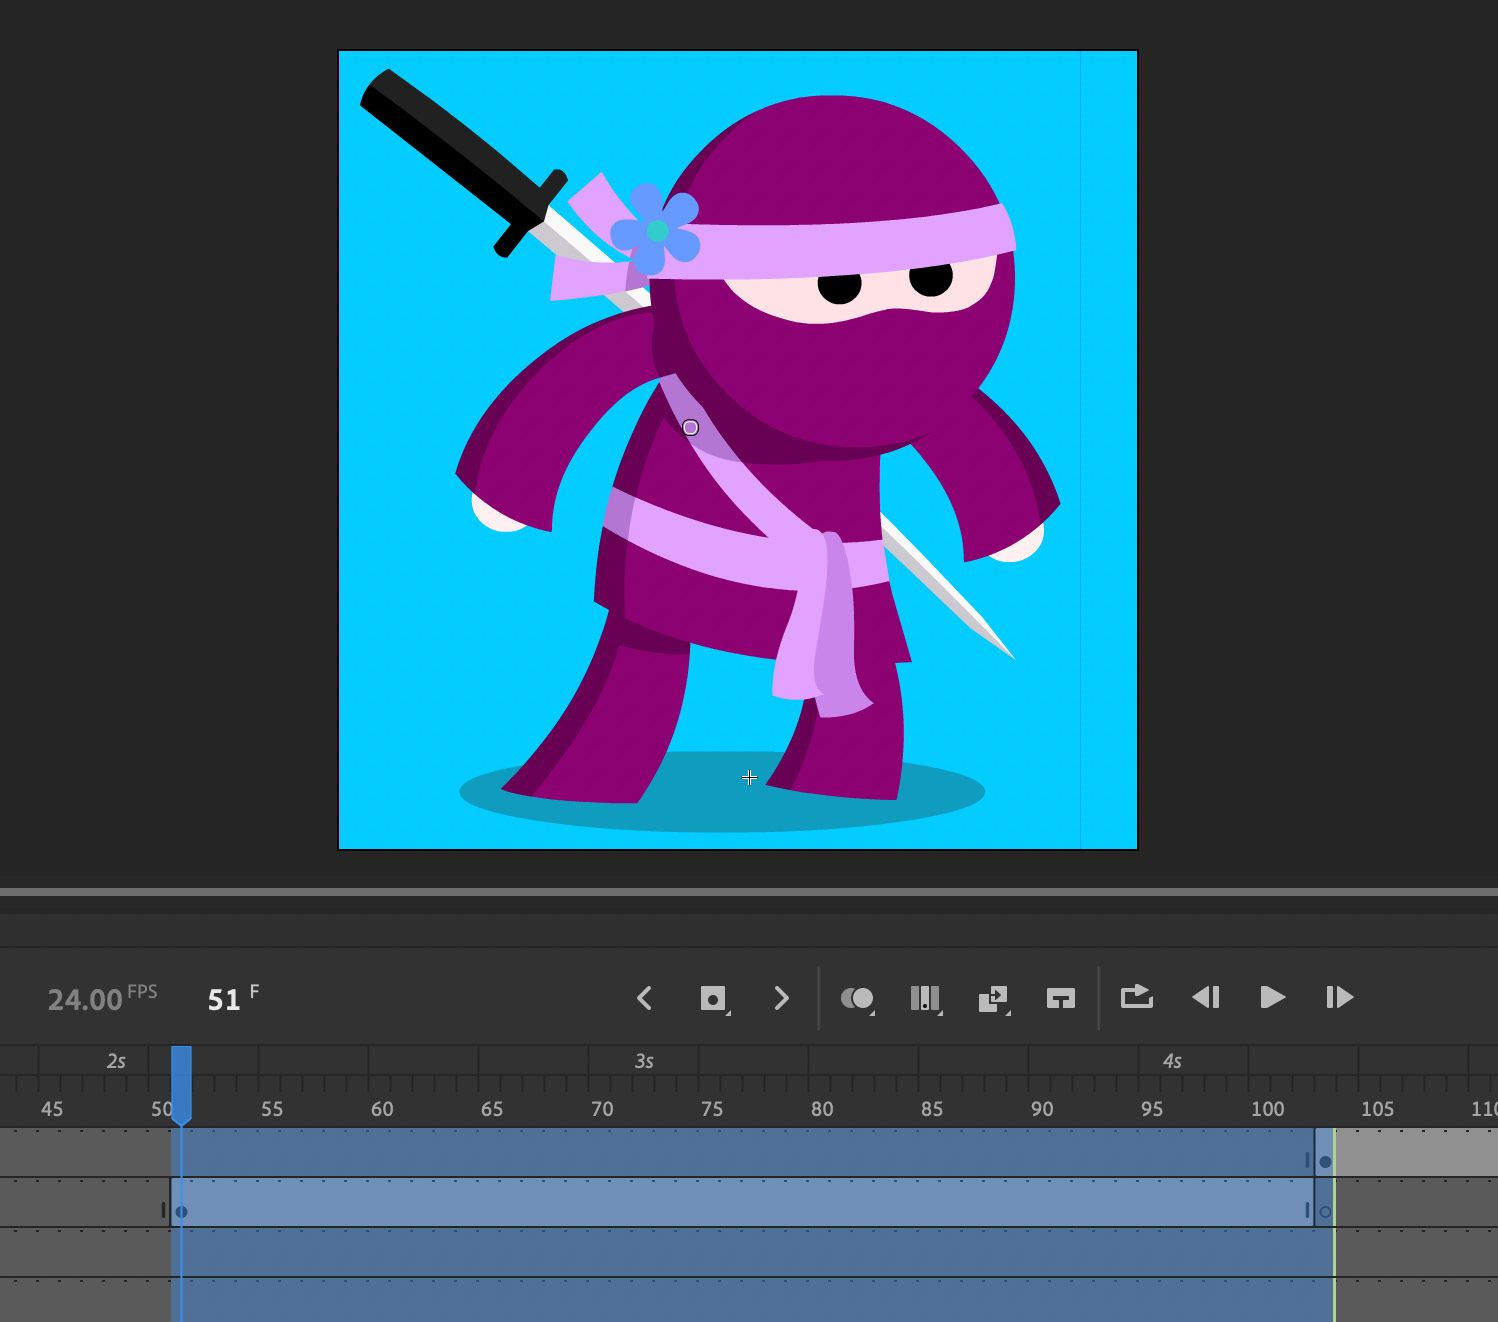Click frame 60 on the timeline ruler

pyautogui.click(x=382, y=1109)
